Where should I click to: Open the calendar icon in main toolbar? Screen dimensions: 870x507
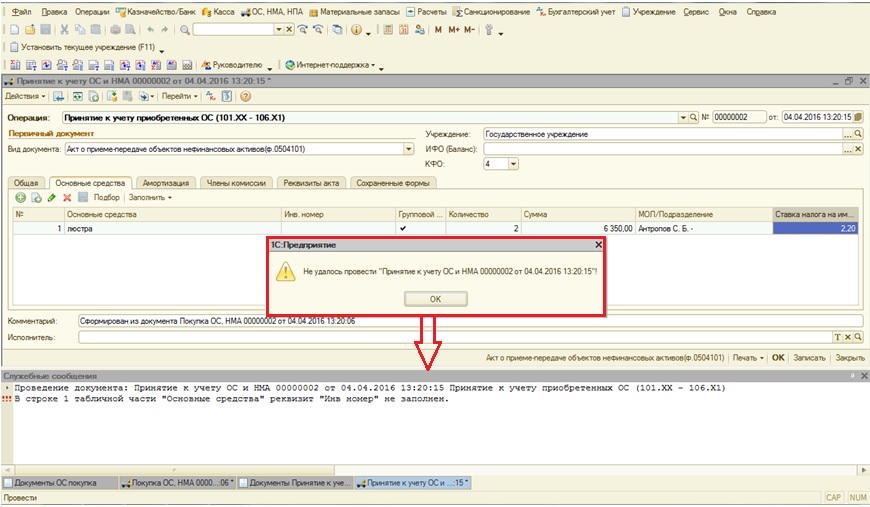[x=404, y=29]
